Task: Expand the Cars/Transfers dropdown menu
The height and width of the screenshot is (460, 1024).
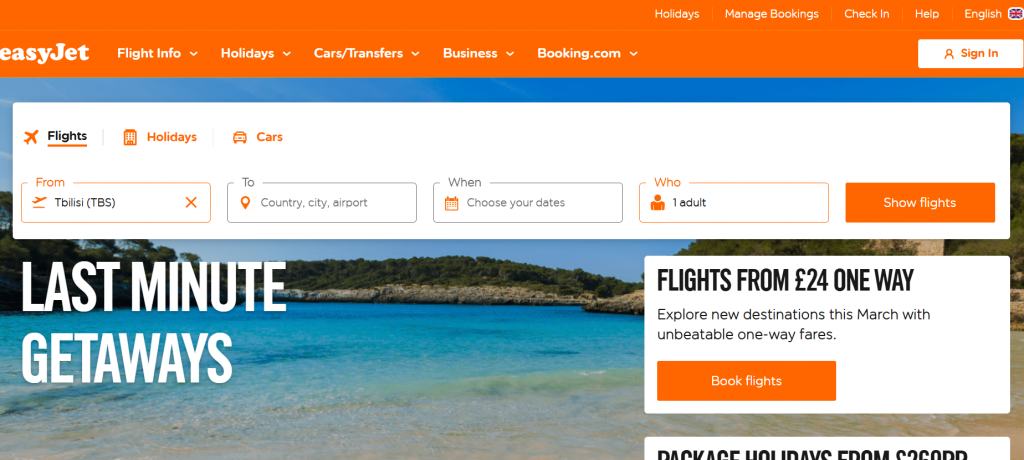Action: 366,54
